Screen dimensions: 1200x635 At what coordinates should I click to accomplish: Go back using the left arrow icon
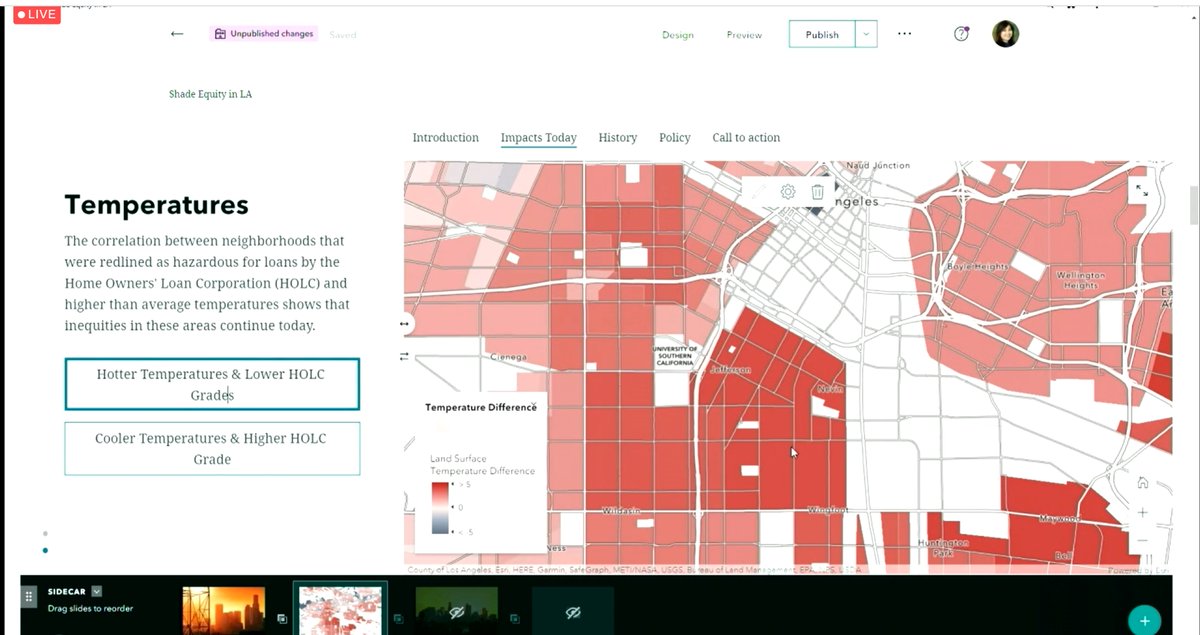click(177, 34)
